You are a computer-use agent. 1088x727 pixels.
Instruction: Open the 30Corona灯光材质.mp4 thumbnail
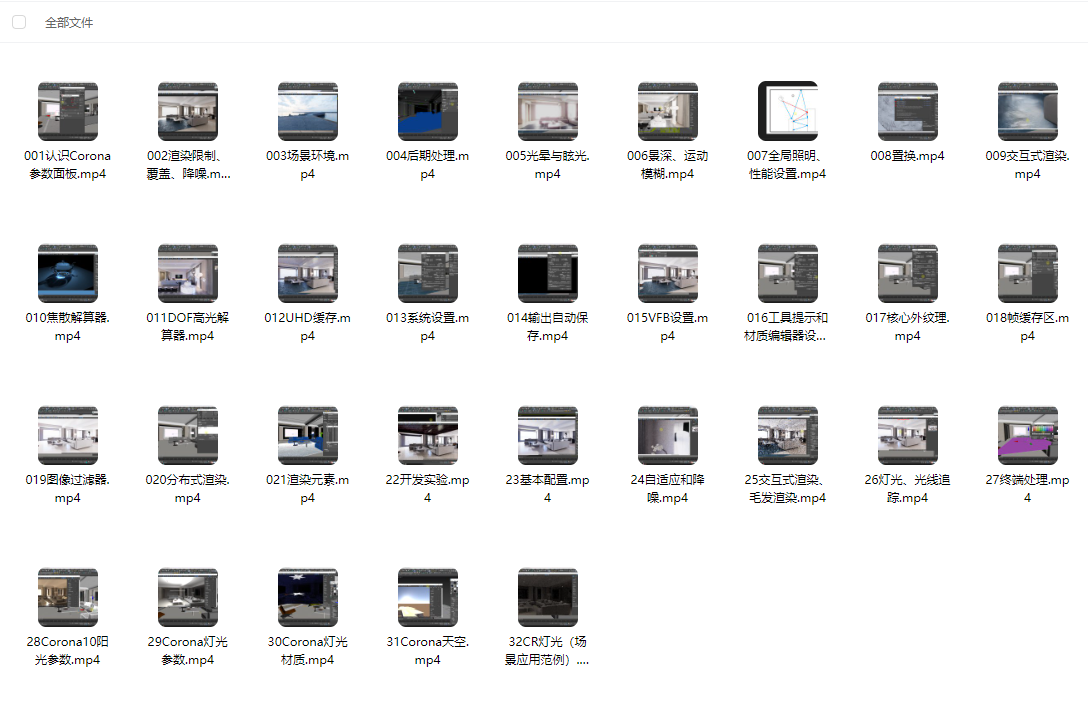click(x=308, y=597)
